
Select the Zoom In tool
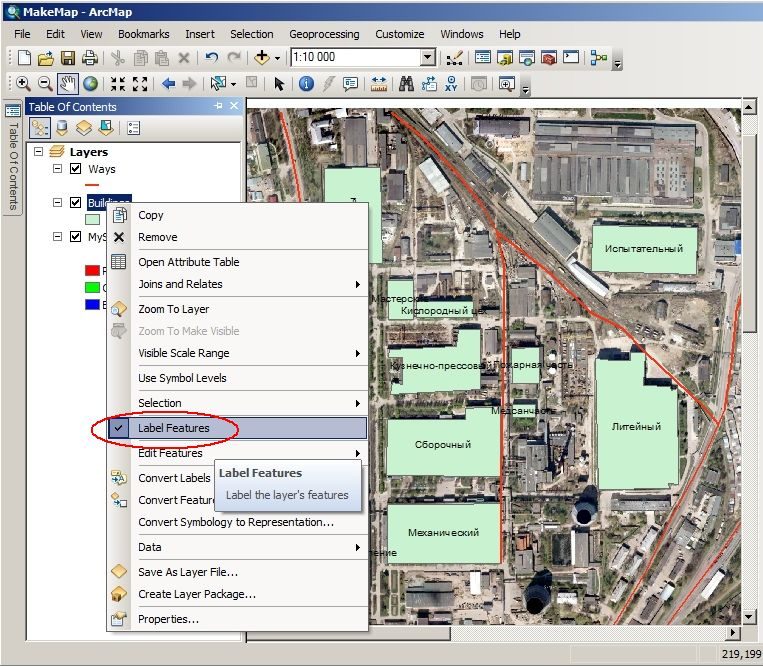coord(23,84)
